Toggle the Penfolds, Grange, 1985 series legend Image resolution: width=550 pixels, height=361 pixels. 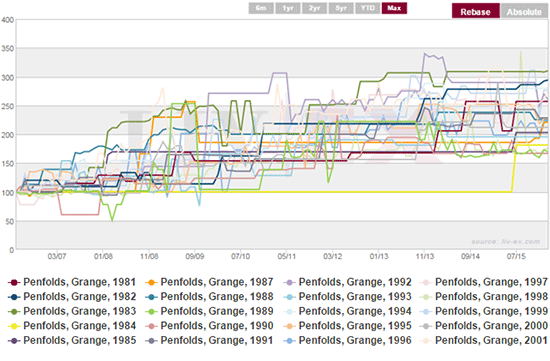(72, 340)
